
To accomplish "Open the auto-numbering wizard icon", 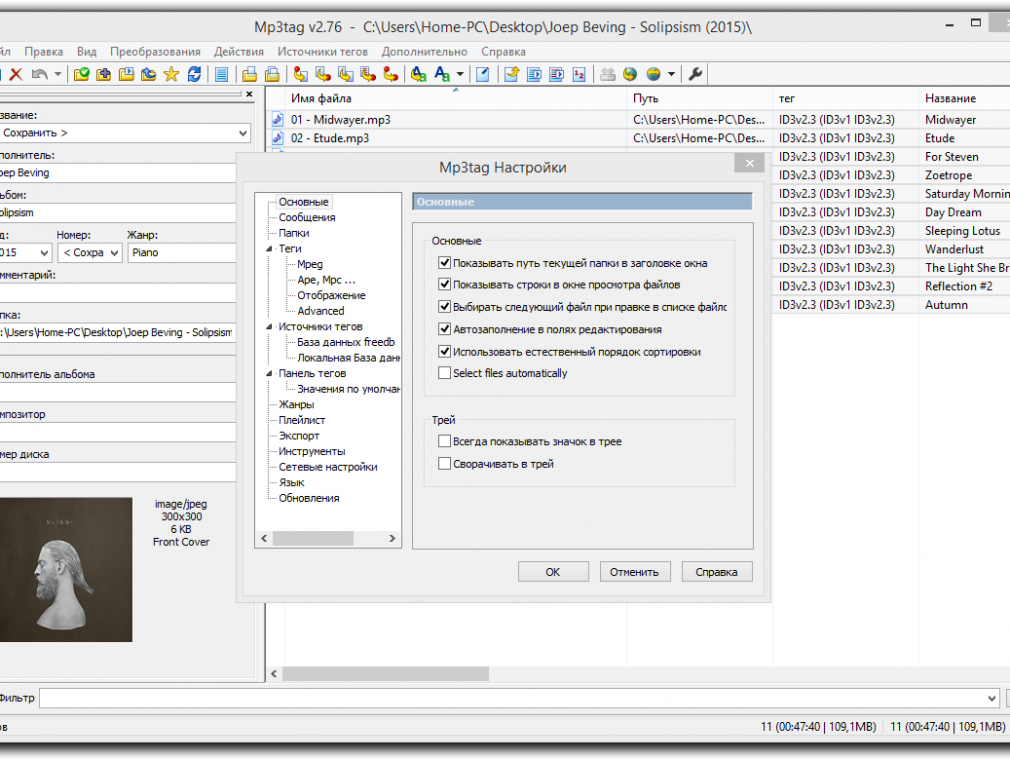I will 579,74.
